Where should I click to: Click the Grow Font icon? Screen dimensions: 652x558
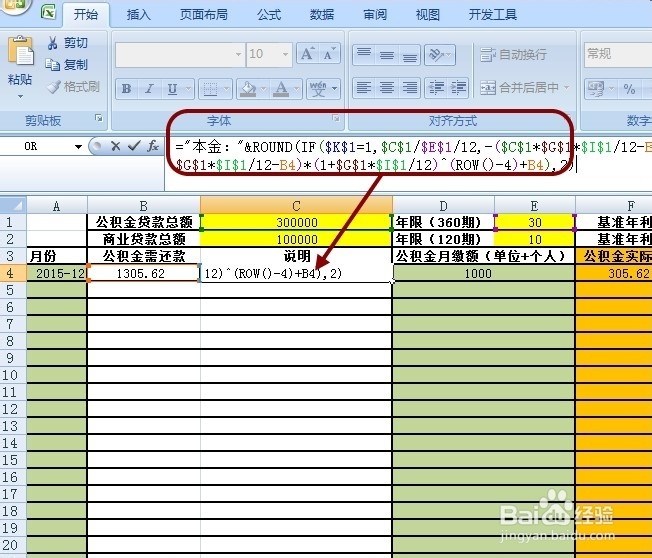click(307, 54)
